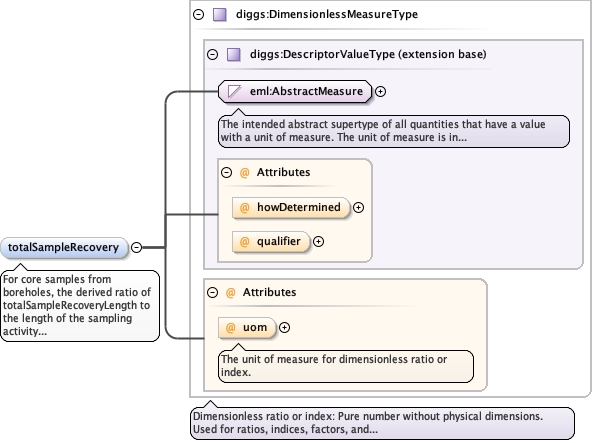
Task: Click the diggs:DescriptorValueType (extension base) title
Action: click(x=368, y=54)
